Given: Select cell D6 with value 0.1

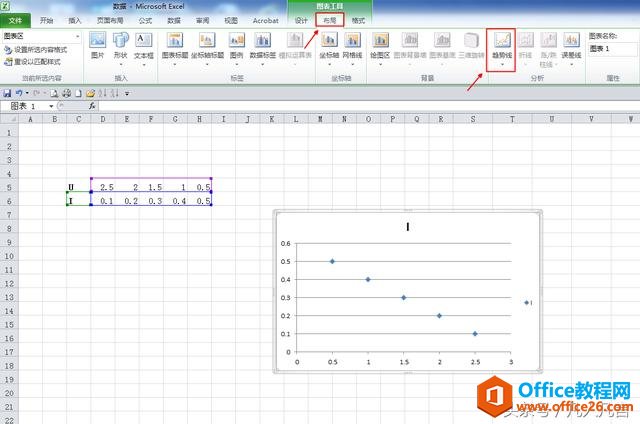Looking at the screenshot, I should click(103, 201).
